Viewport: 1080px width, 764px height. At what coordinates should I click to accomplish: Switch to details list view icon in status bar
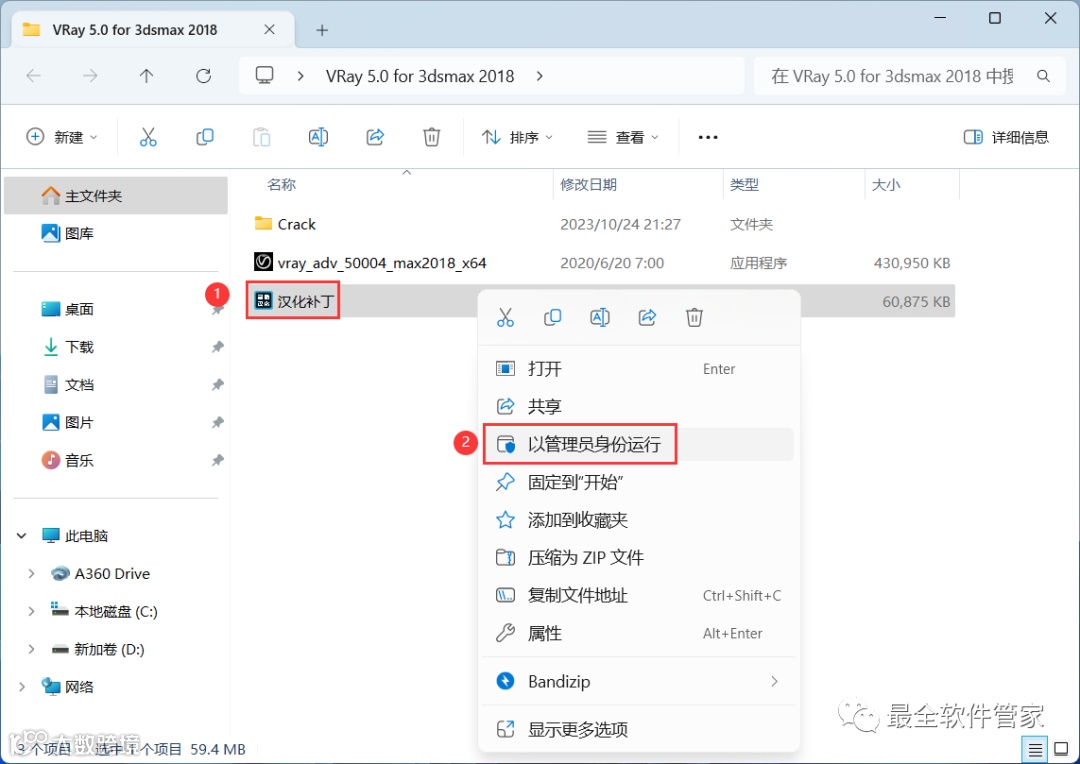[1035, 749]
